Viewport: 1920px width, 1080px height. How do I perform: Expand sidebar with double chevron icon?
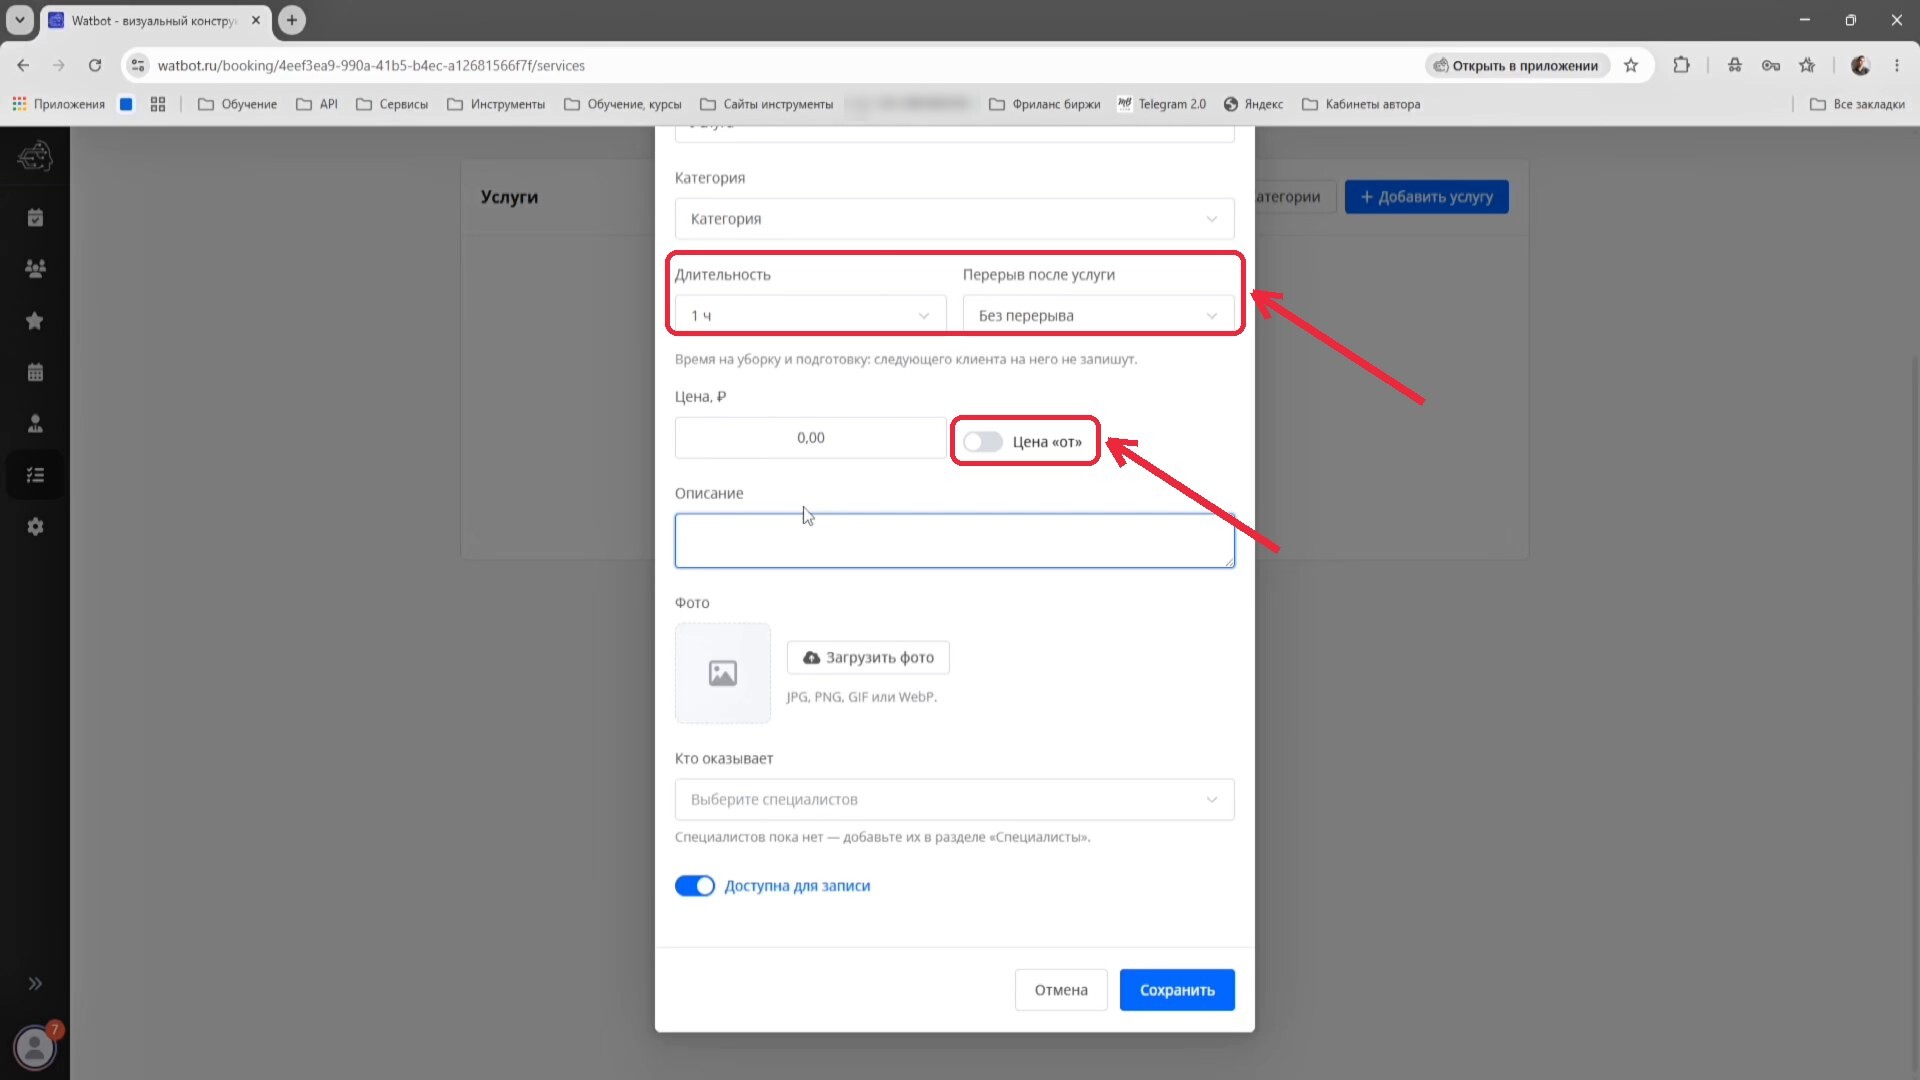[35, 984]
